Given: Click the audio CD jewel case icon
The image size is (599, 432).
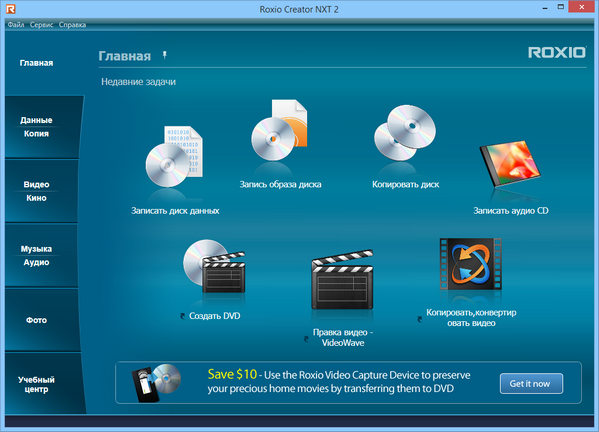Looking at the screenshot, I should 510,164.
